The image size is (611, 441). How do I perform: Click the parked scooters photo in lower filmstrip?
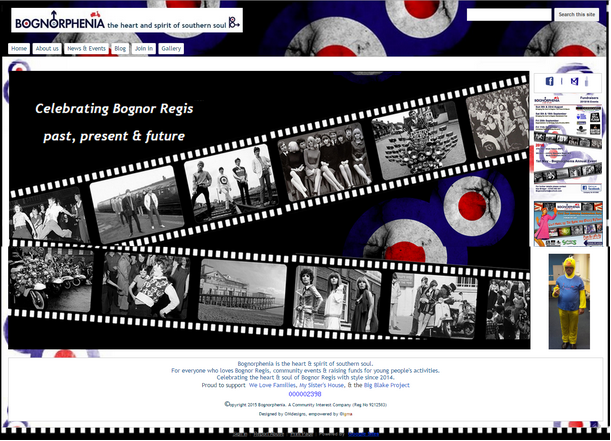coord(51,279)
